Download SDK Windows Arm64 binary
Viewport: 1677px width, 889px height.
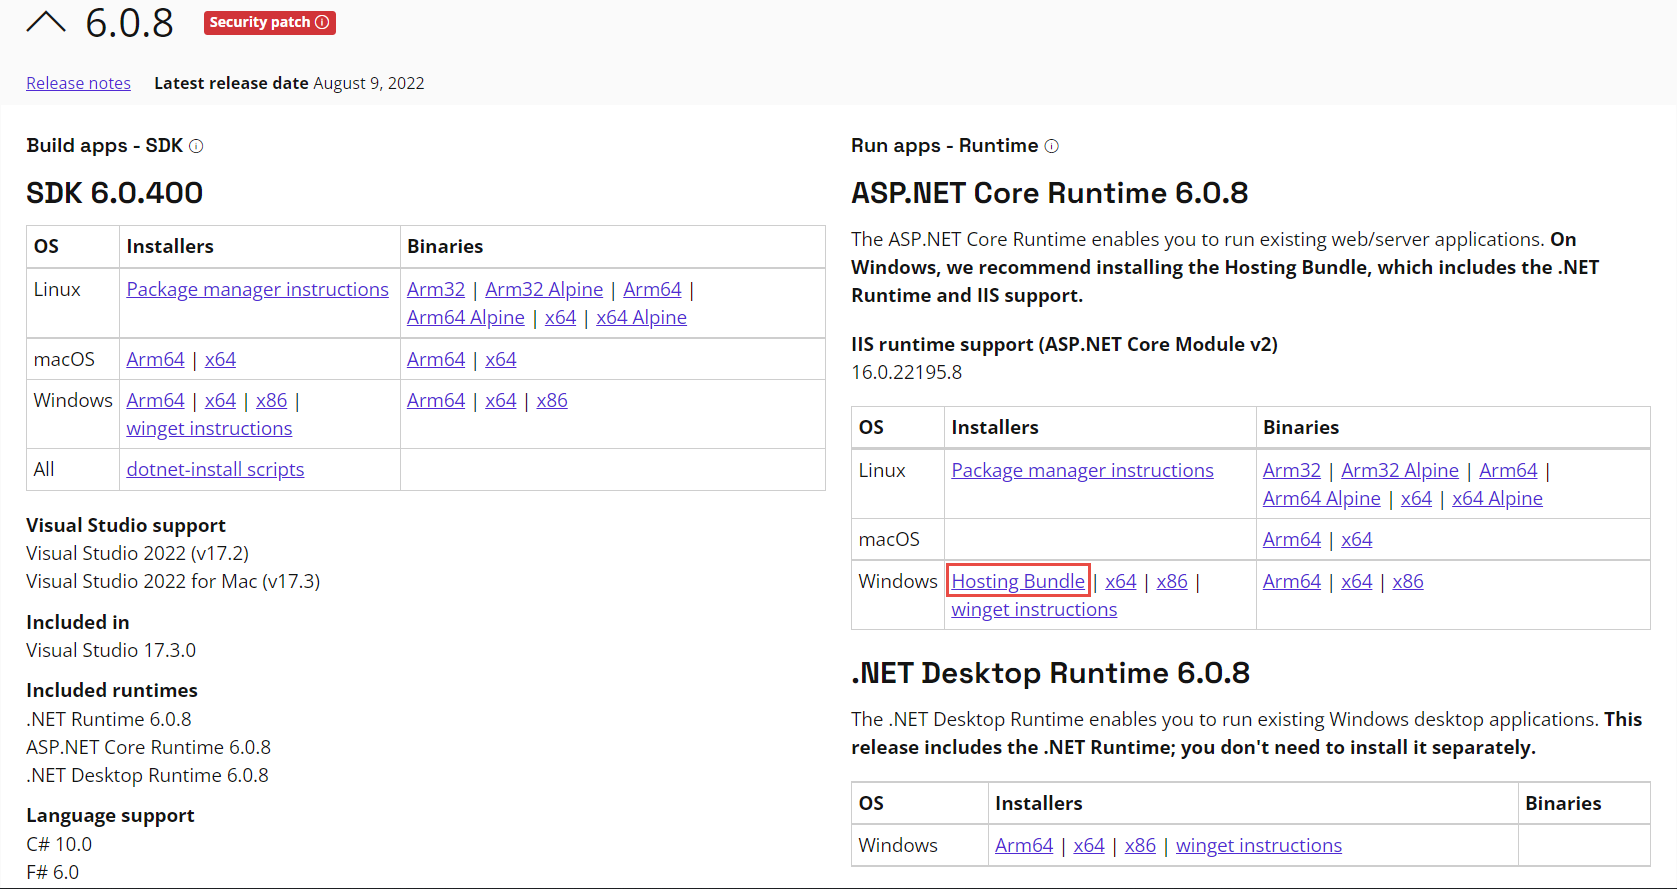point(436,400)
